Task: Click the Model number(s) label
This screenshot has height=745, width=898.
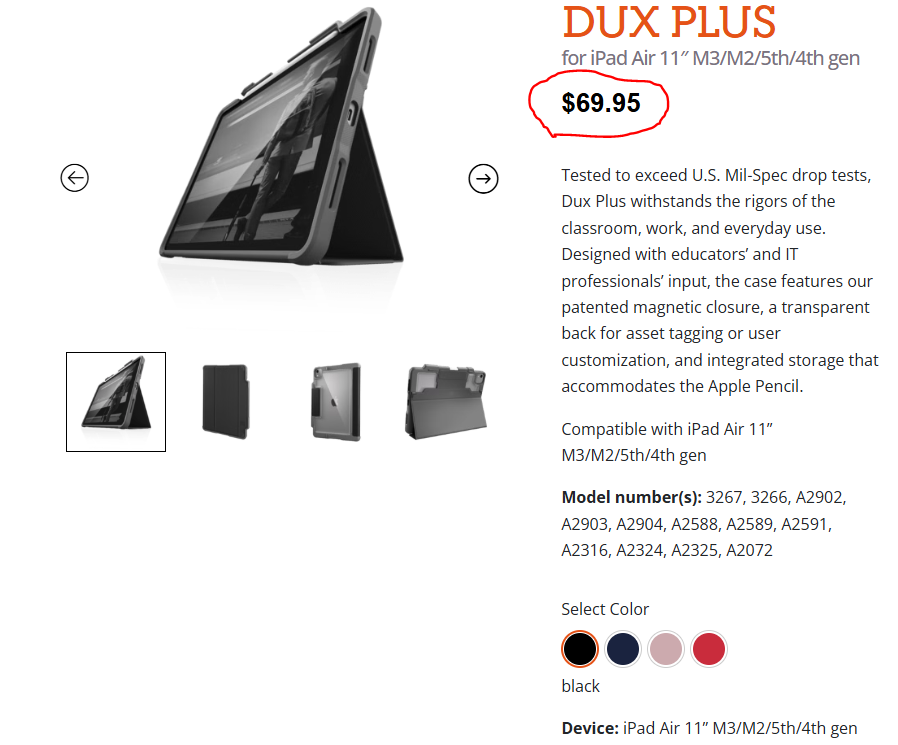Action: click(631, 497)
